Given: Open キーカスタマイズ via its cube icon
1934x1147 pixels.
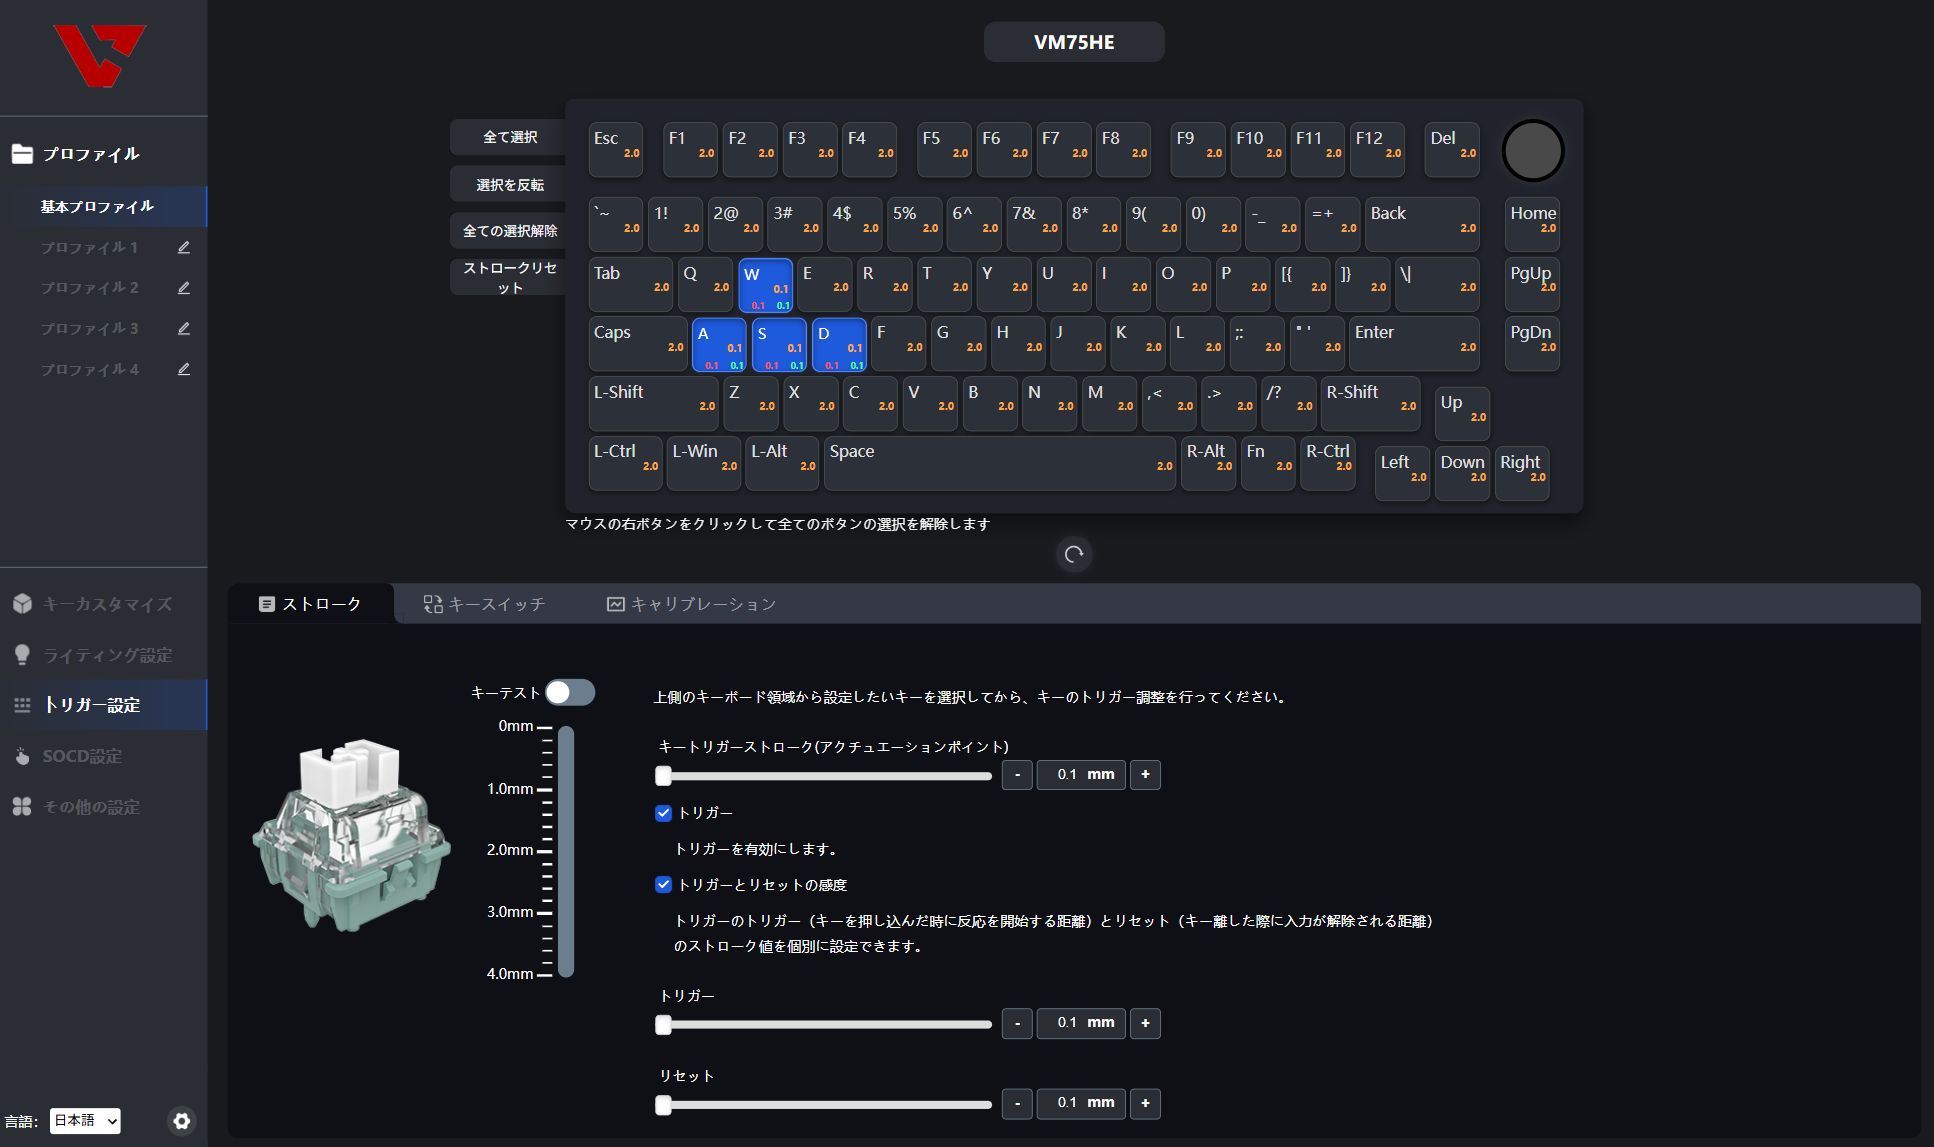Looking at the screenshot, I should coord(23,604).
